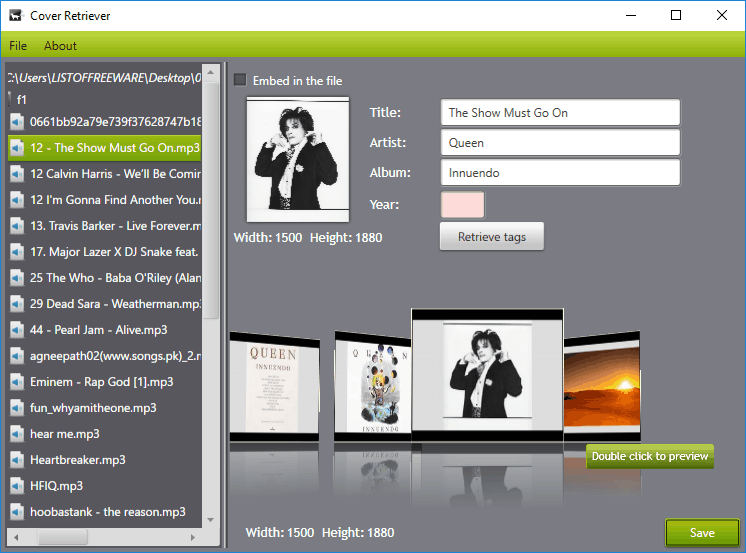The image size is (746, 553).
Task: Click the Retrieve tags button
Action: pos(492,237)
